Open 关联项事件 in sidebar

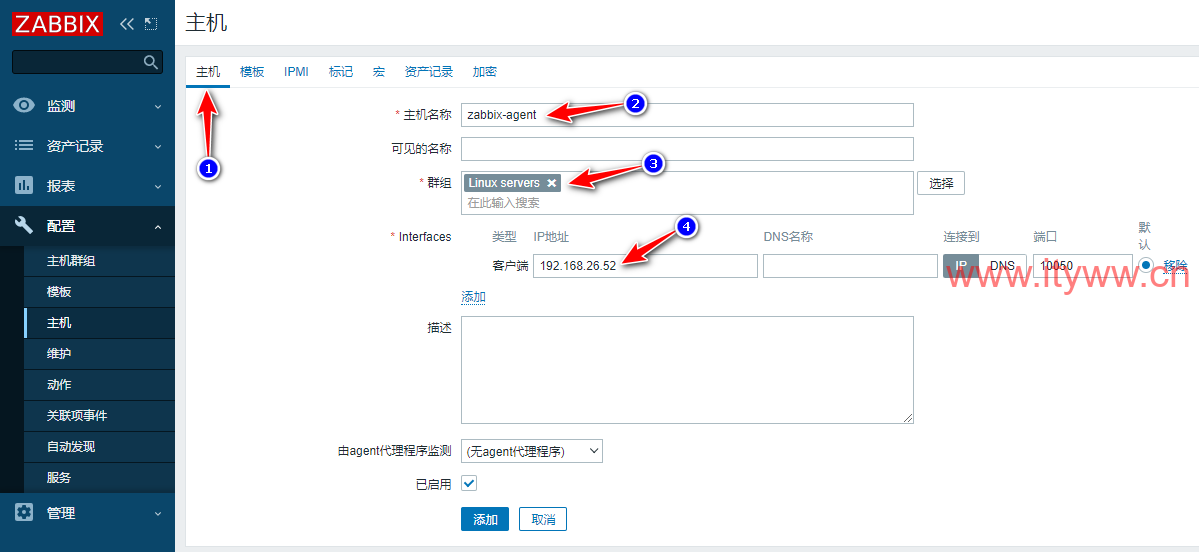coord(99,416)
